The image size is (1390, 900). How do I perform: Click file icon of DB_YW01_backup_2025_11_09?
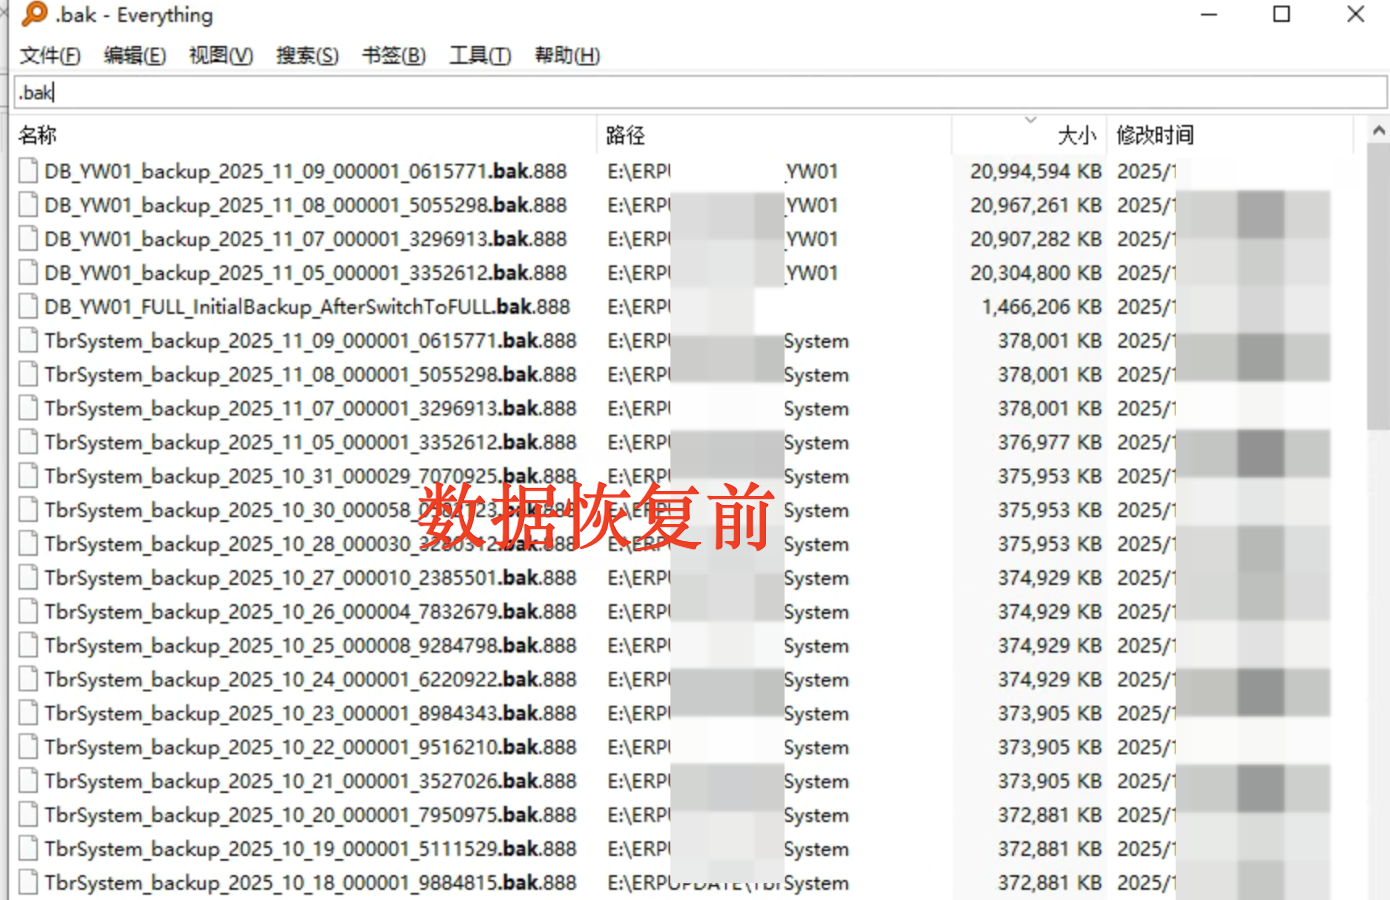pos(28,171)
